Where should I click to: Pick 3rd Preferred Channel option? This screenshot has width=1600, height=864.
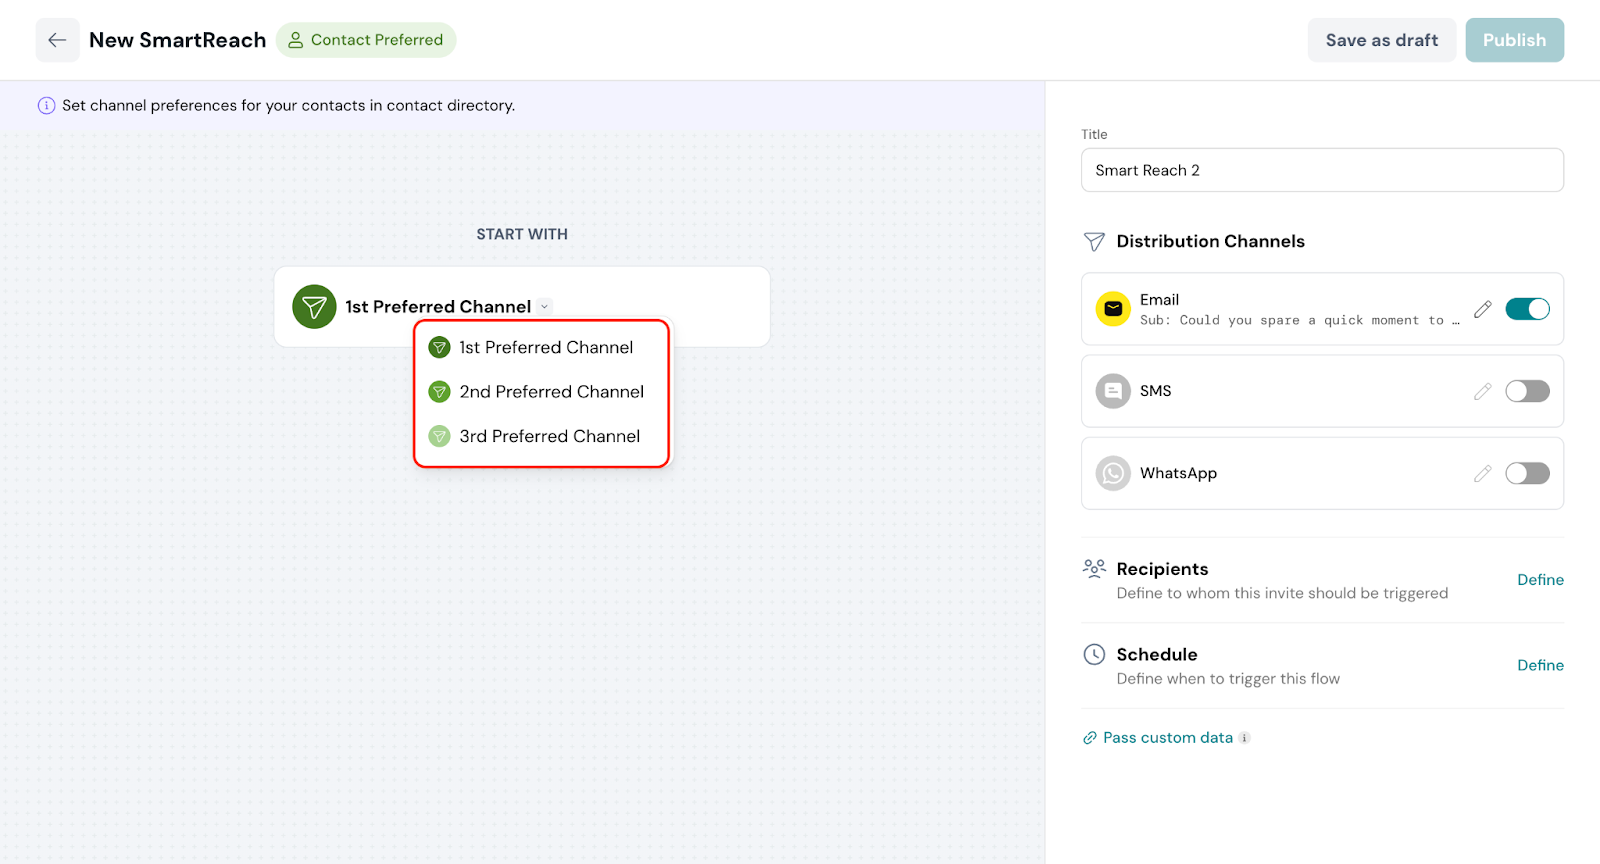[549, 436]
